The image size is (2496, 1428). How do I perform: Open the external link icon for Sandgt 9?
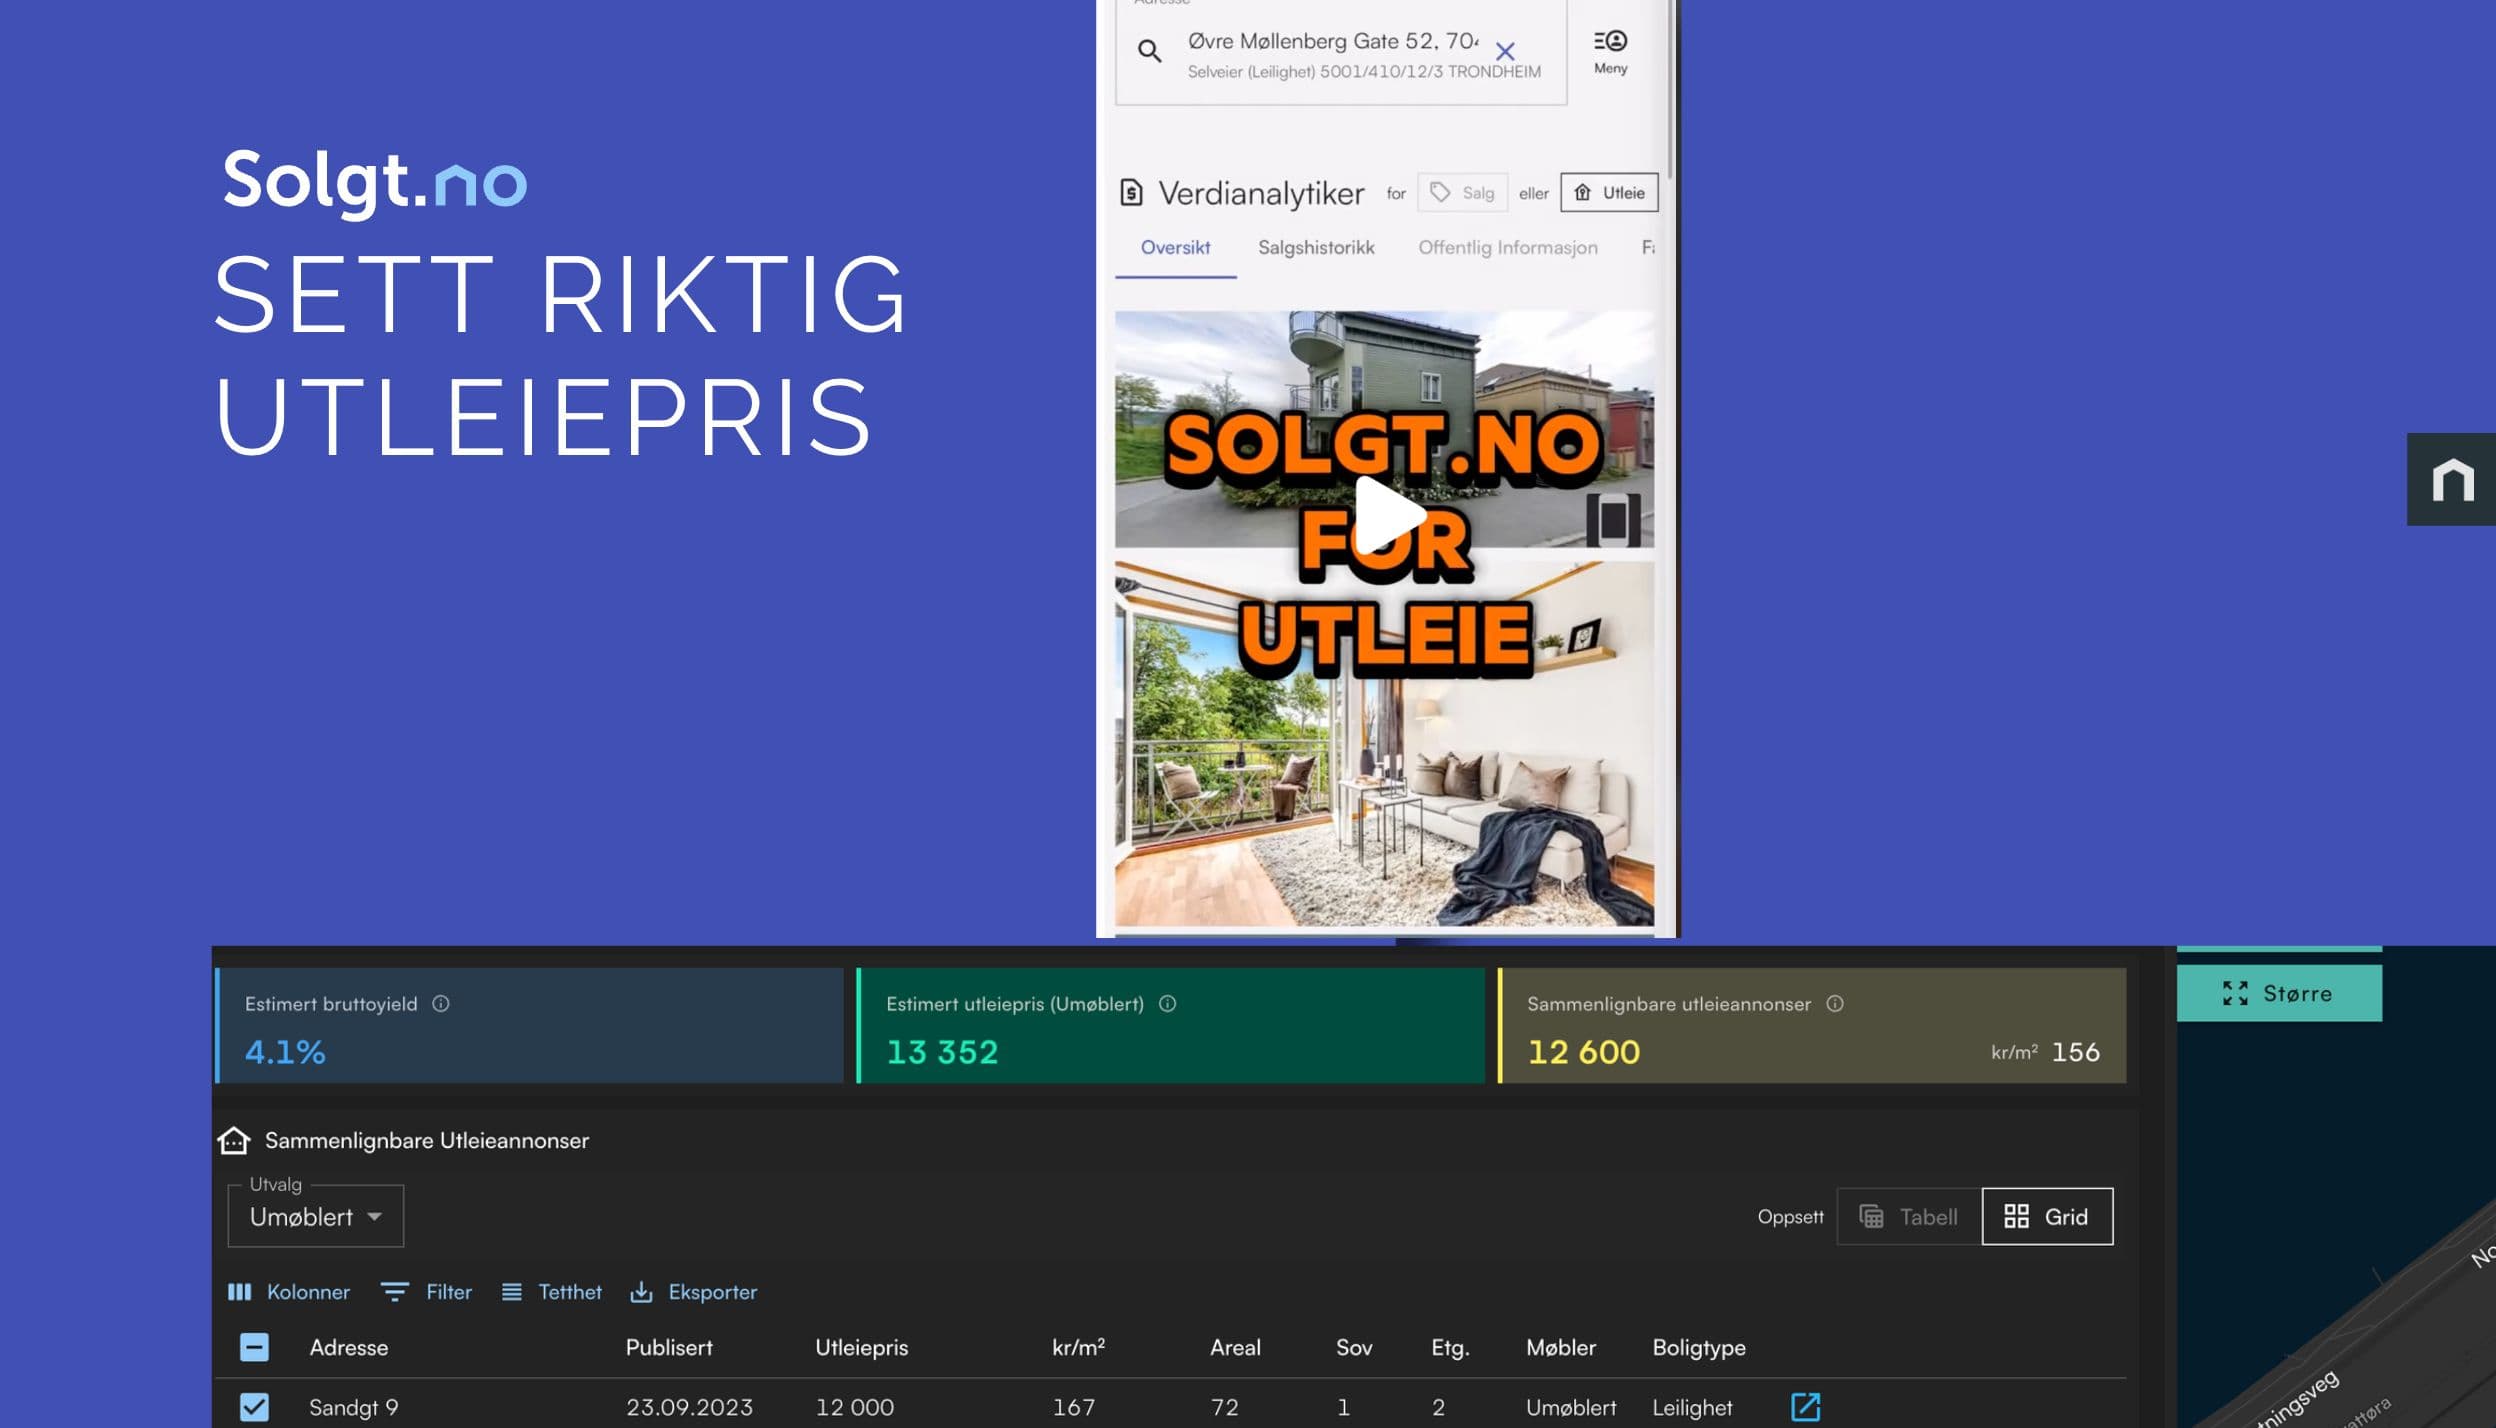[x=1806, y=1407]
